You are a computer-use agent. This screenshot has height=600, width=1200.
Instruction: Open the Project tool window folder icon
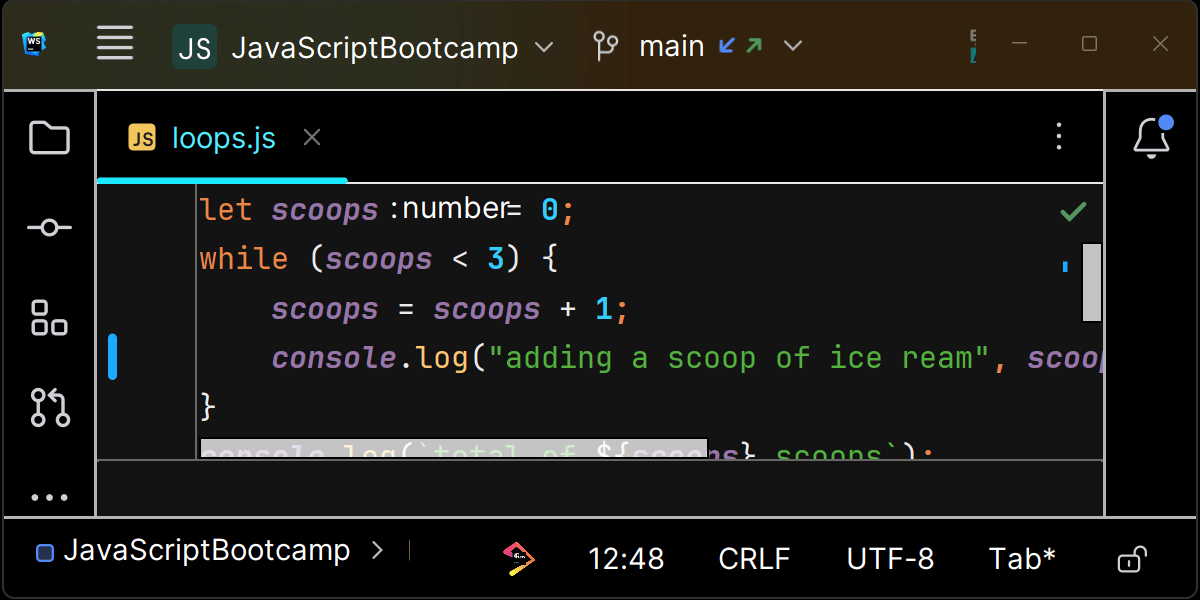pyautogui.click(x=49, y=138)
